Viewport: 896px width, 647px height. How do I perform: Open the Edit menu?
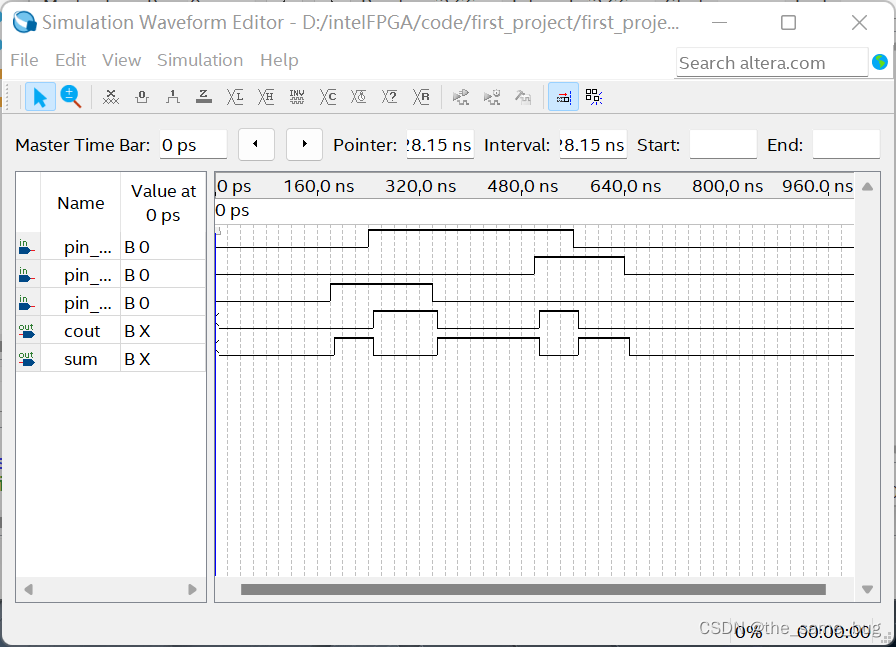coord(70,60)
